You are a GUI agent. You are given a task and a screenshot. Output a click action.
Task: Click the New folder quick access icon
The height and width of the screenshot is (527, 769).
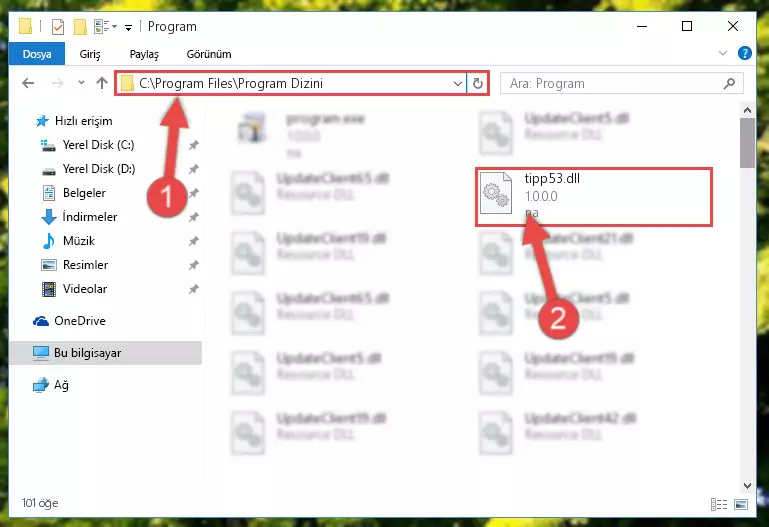(x=80, y=26)
